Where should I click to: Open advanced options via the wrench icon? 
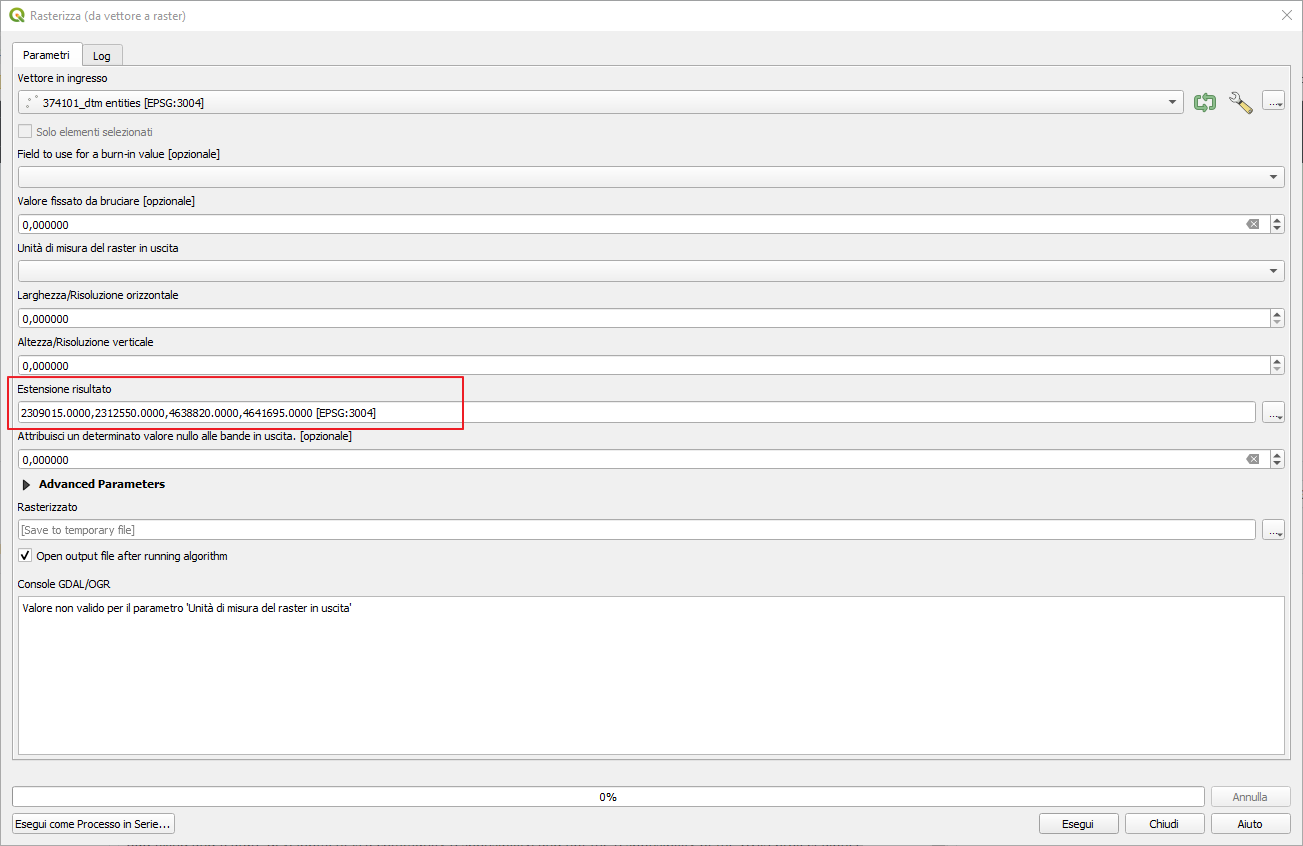point(1240,102)
